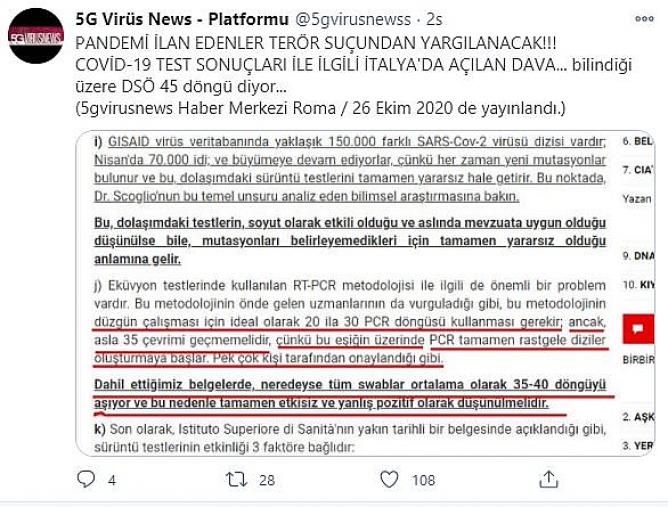Image resolution: width=668 pixels, height=507 pixels.
Task: Like the tweet with the heart icon
Action: (389, 480)
